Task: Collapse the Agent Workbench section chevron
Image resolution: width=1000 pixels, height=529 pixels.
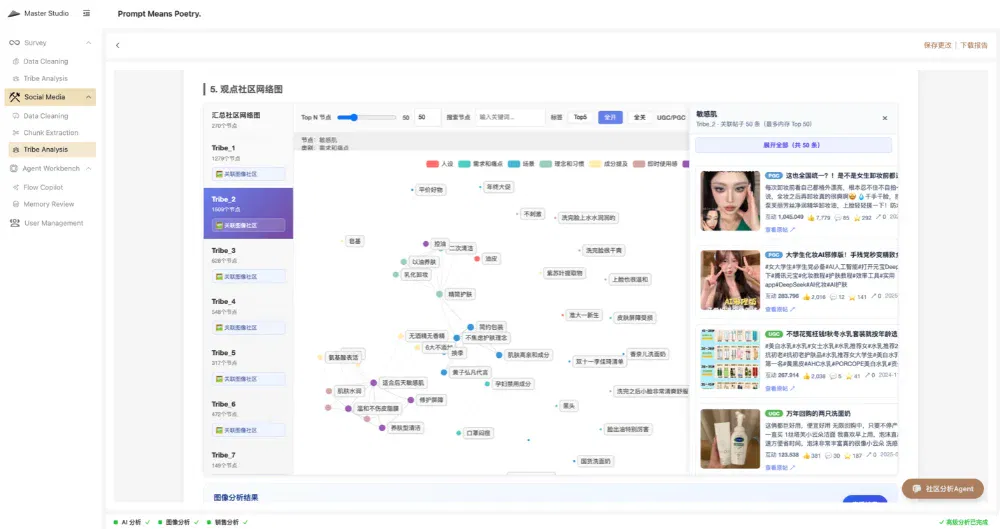Action: [x=88, y=168]
